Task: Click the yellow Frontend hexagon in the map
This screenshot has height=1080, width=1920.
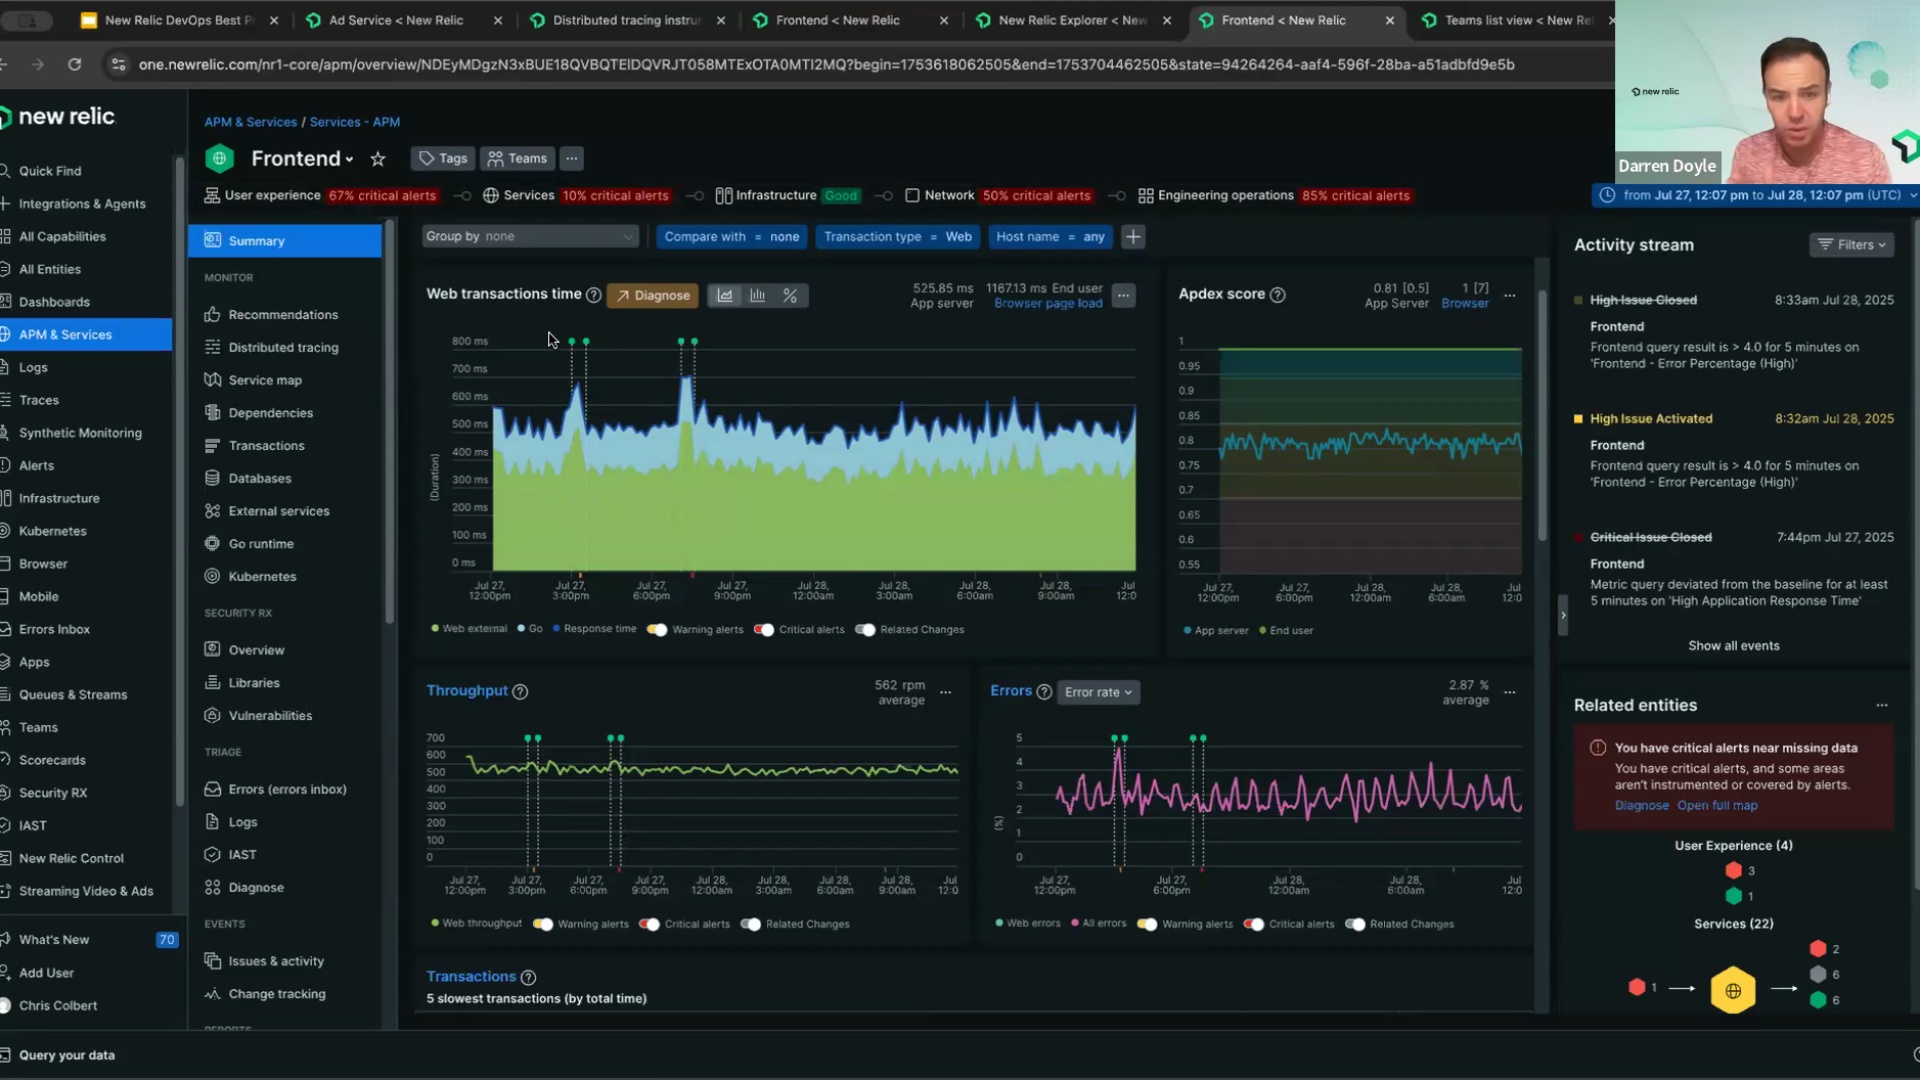Action: pos(1733,990)
